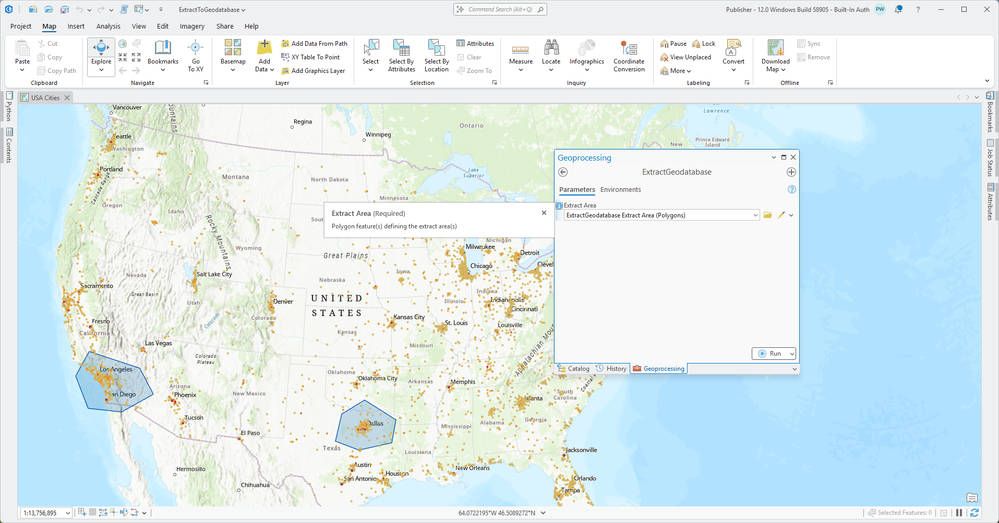The height and width of the screenshot is (523, 999).
Task: Open the map scale dropdown
Action: pyautogui.click(x=68, y=513)
